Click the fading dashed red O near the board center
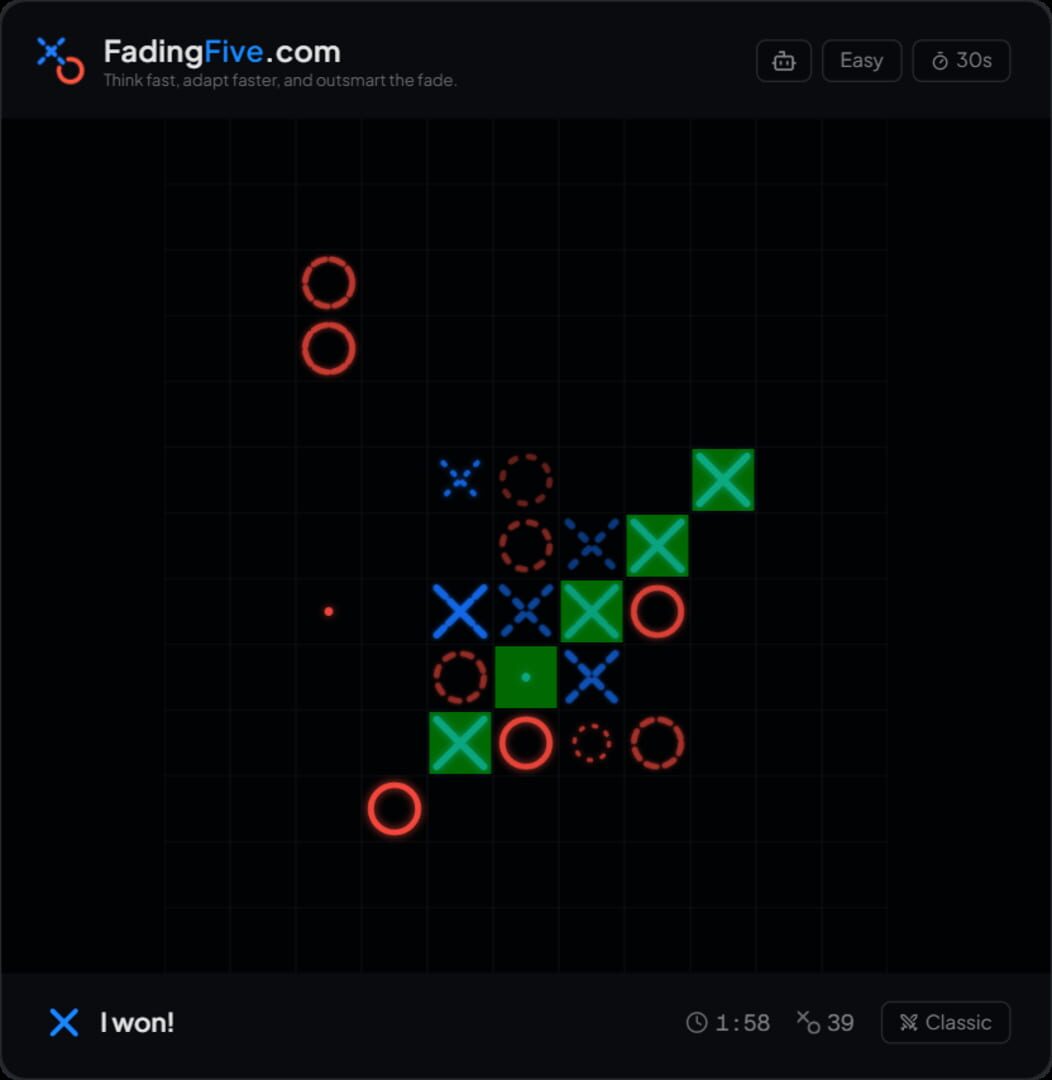 [x=525, y=545]
